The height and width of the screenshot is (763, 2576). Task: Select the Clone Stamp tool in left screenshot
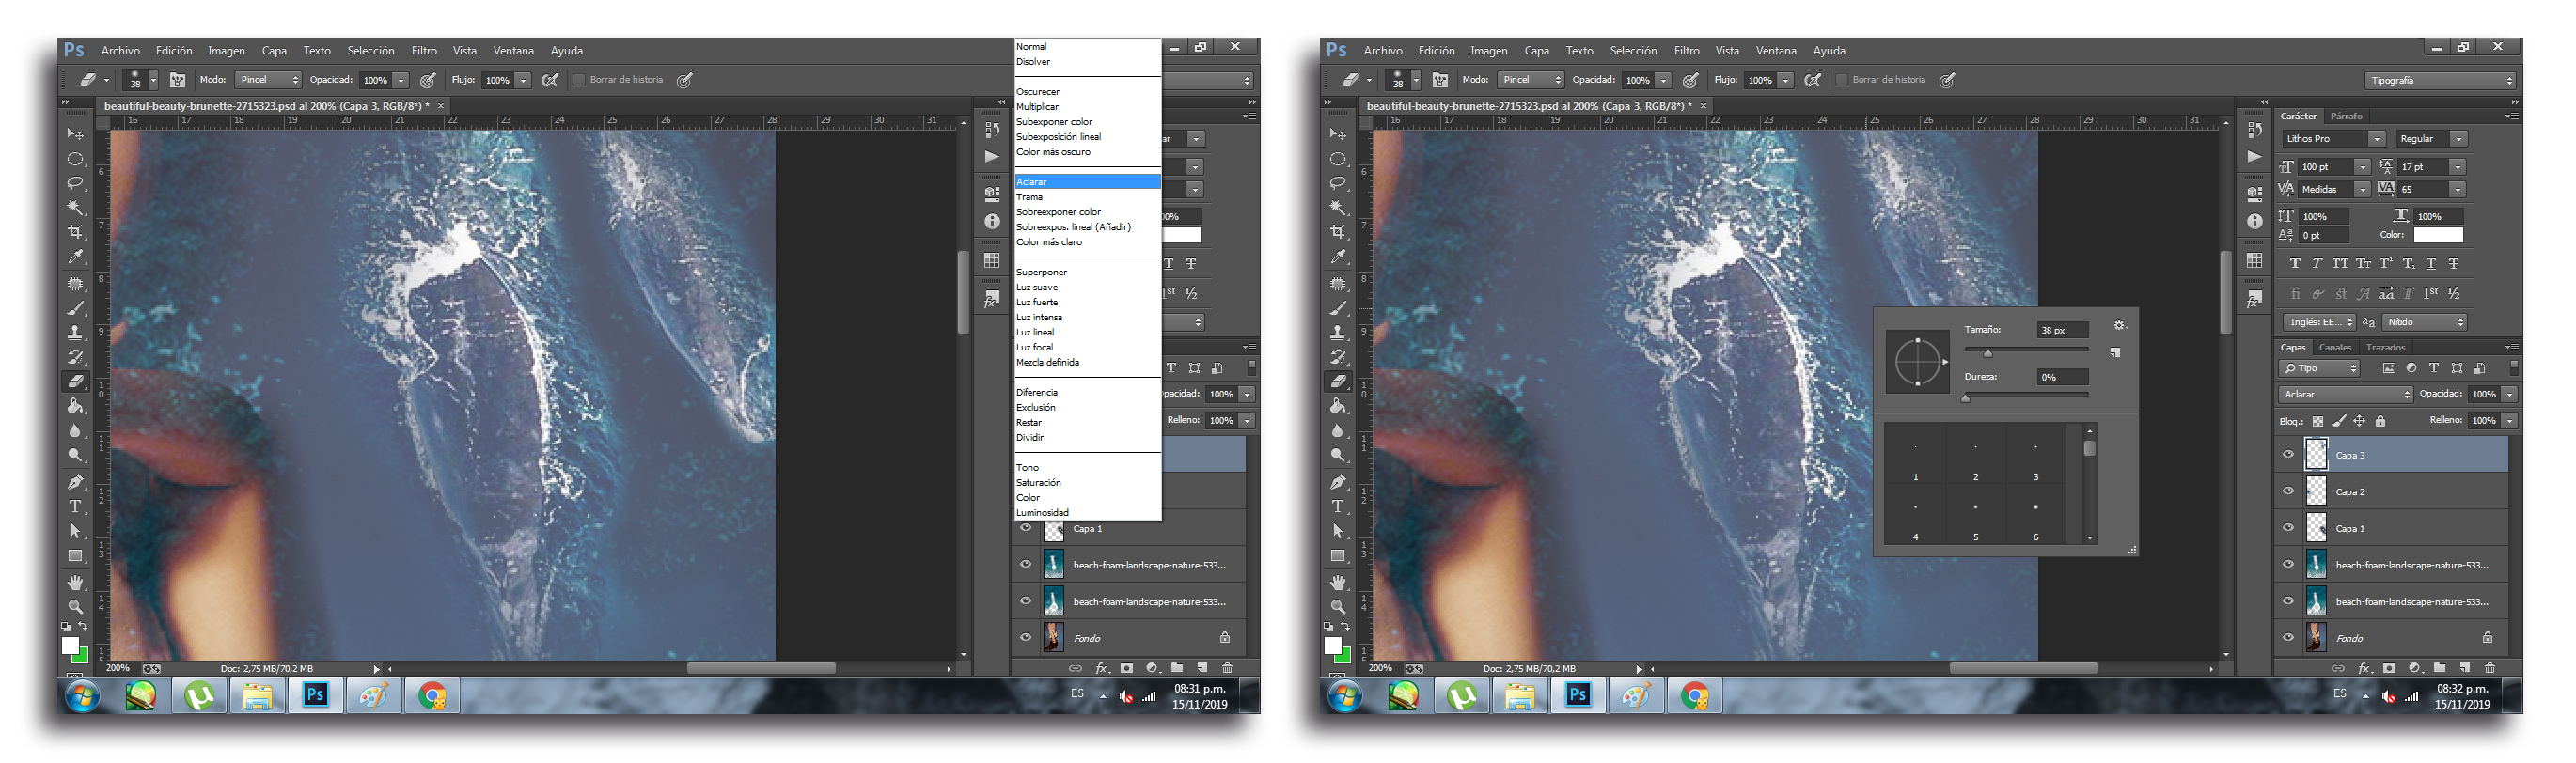75,333
